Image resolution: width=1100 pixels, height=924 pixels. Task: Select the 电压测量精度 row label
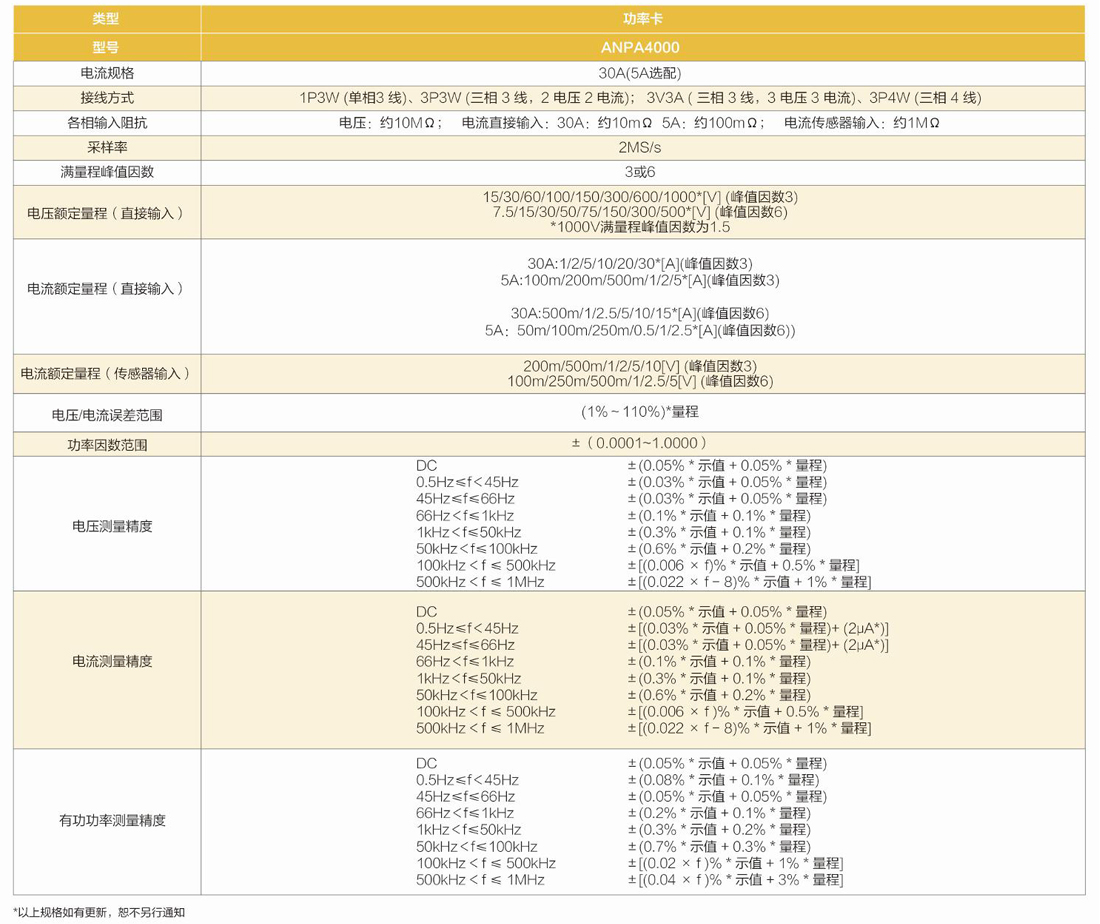[106, 525]
